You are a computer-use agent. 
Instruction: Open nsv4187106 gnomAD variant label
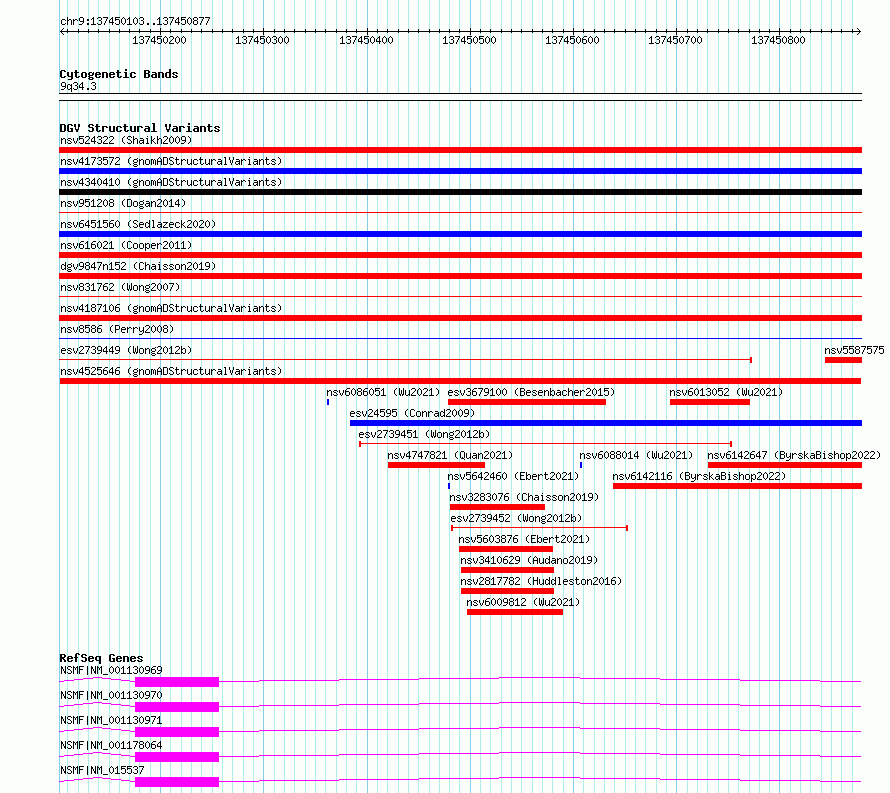click(171, 308)
